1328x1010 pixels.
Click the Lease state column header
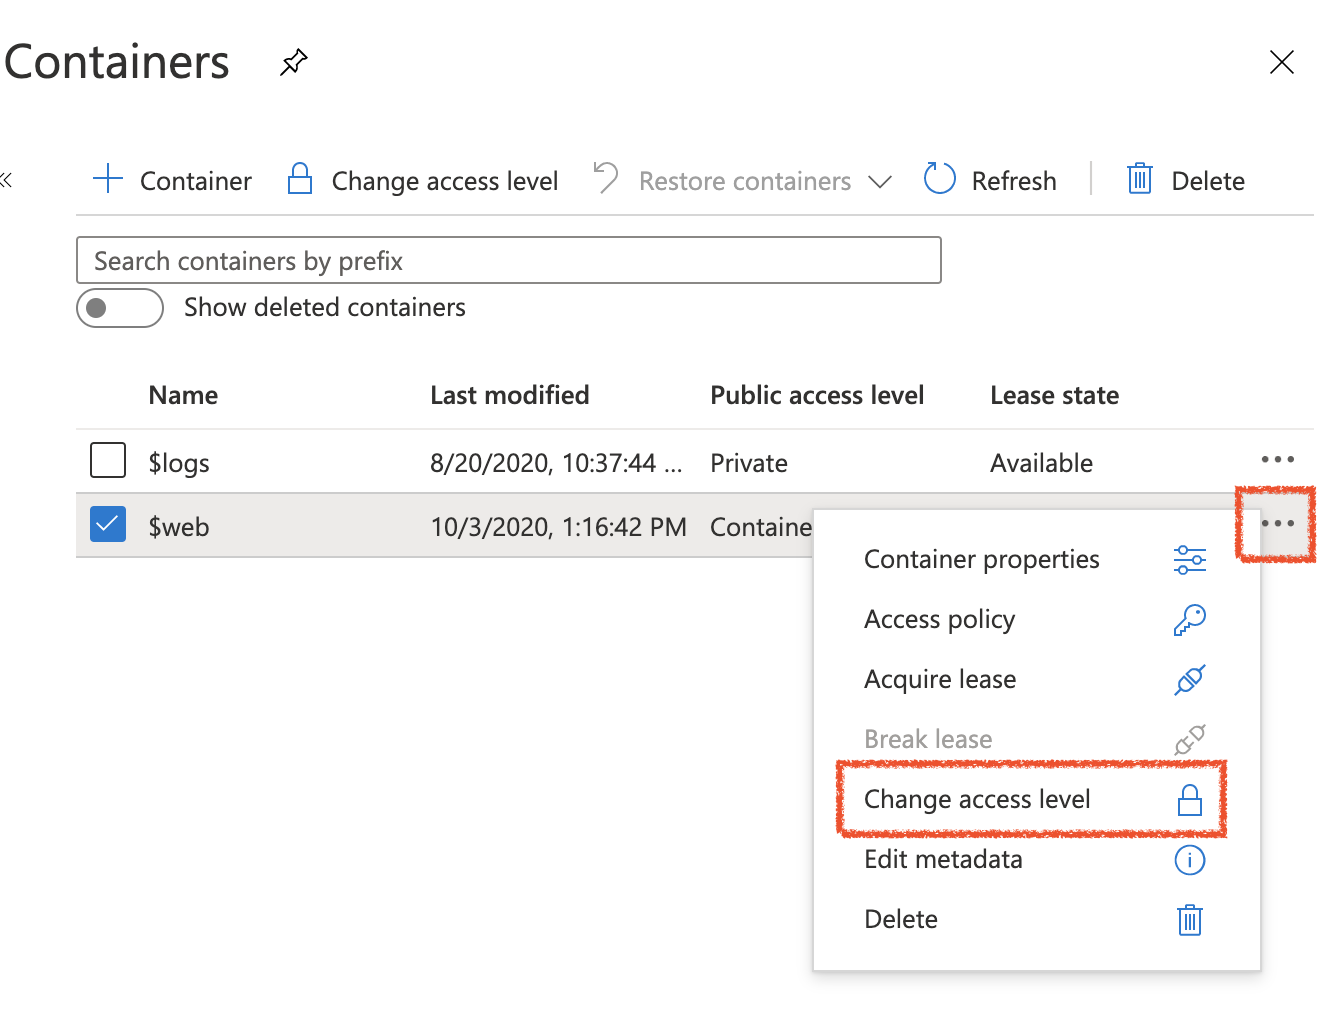point(1054,395)
